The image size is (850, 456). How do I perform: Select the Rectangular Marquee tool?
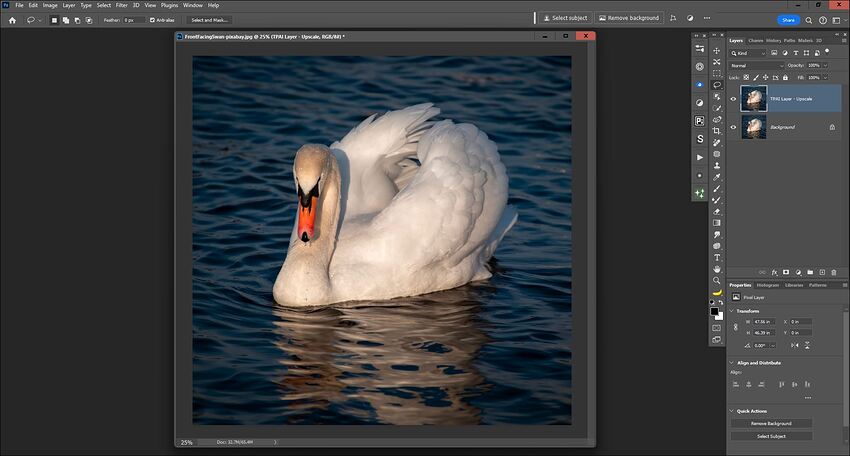point(717,74)
